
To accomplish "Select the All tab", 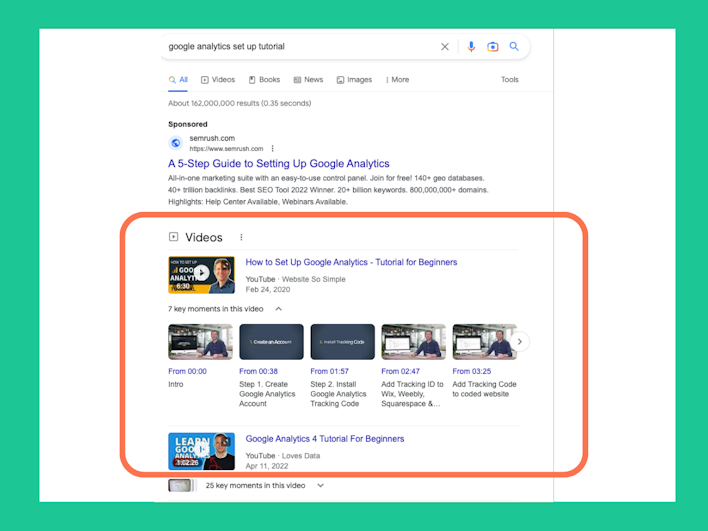I will coord(178,80).
